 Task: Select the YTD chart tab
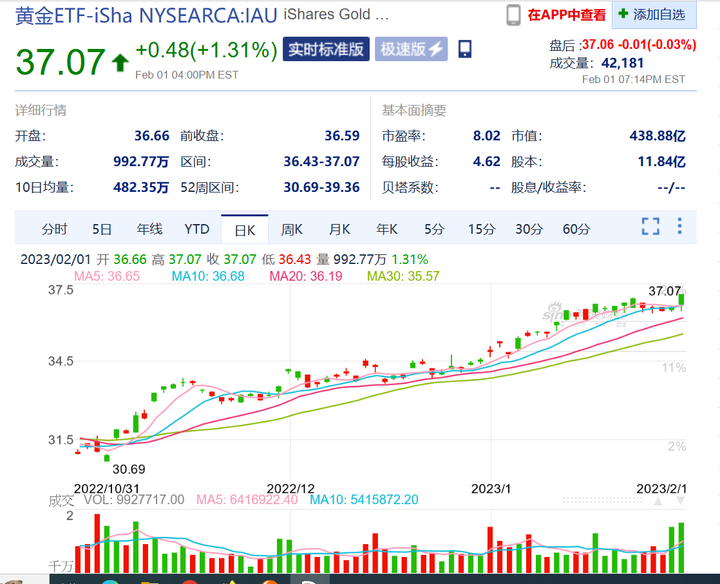[x=197, y=229]
